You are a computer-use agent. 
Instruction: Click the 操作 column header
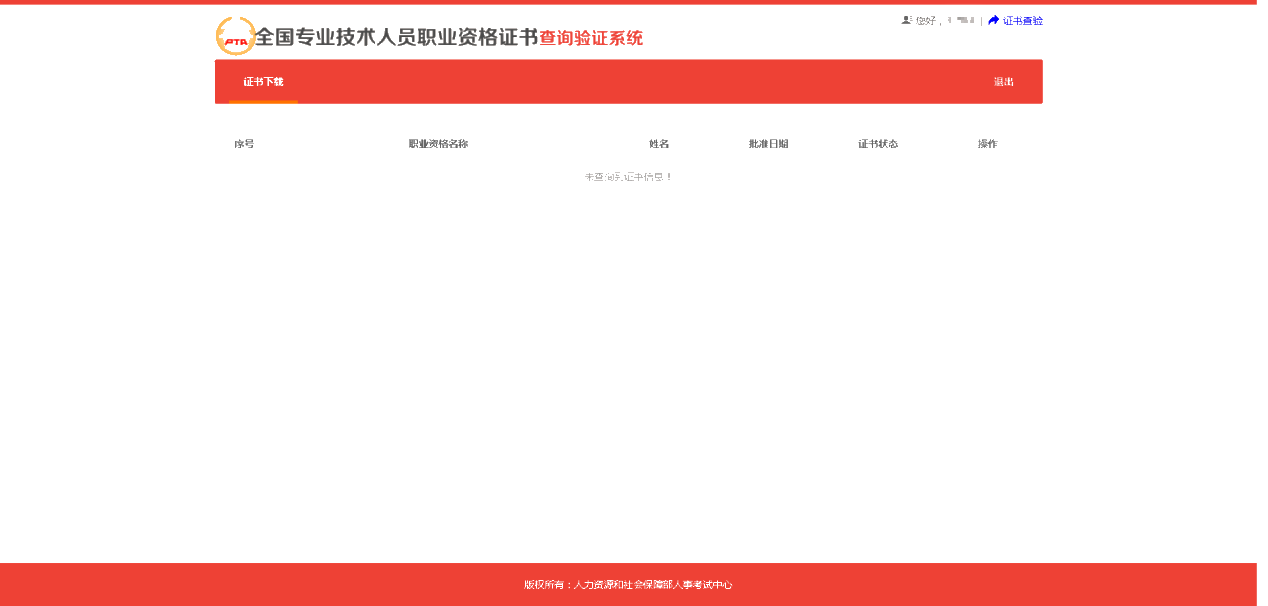[987, 144]
